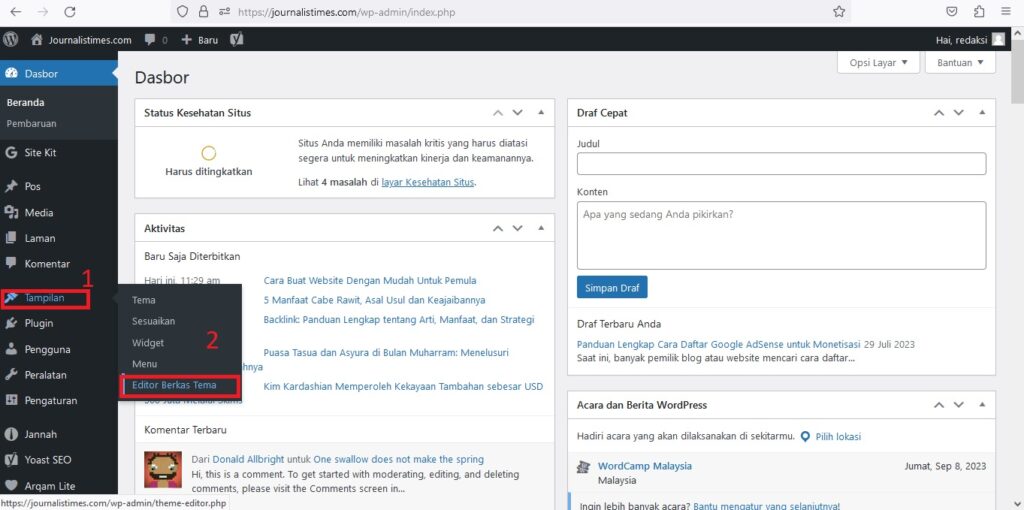Open the Opsi Layar dropdown
The width and height of the screenshot is (1024, 510).
click(878, 62)
